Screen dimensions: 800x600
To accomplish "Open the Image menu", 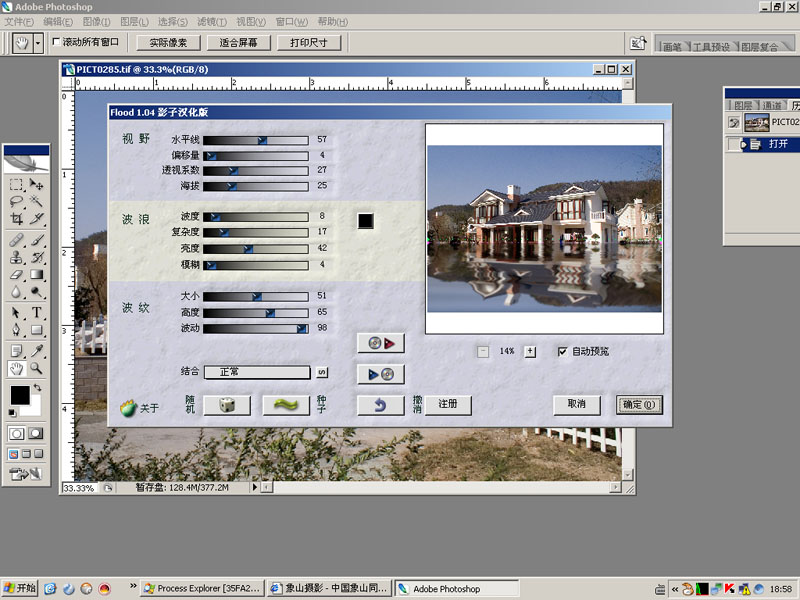I will coord(96,21).
